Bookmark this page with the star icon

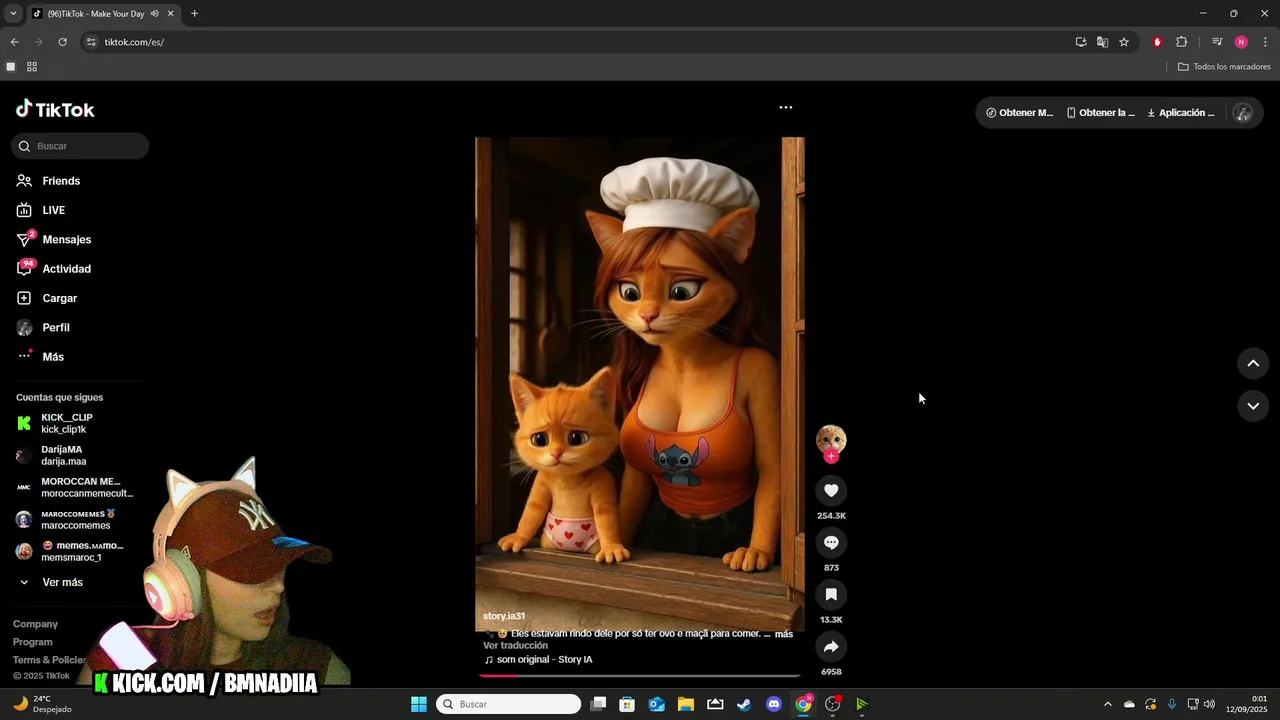coord(1124,42)
